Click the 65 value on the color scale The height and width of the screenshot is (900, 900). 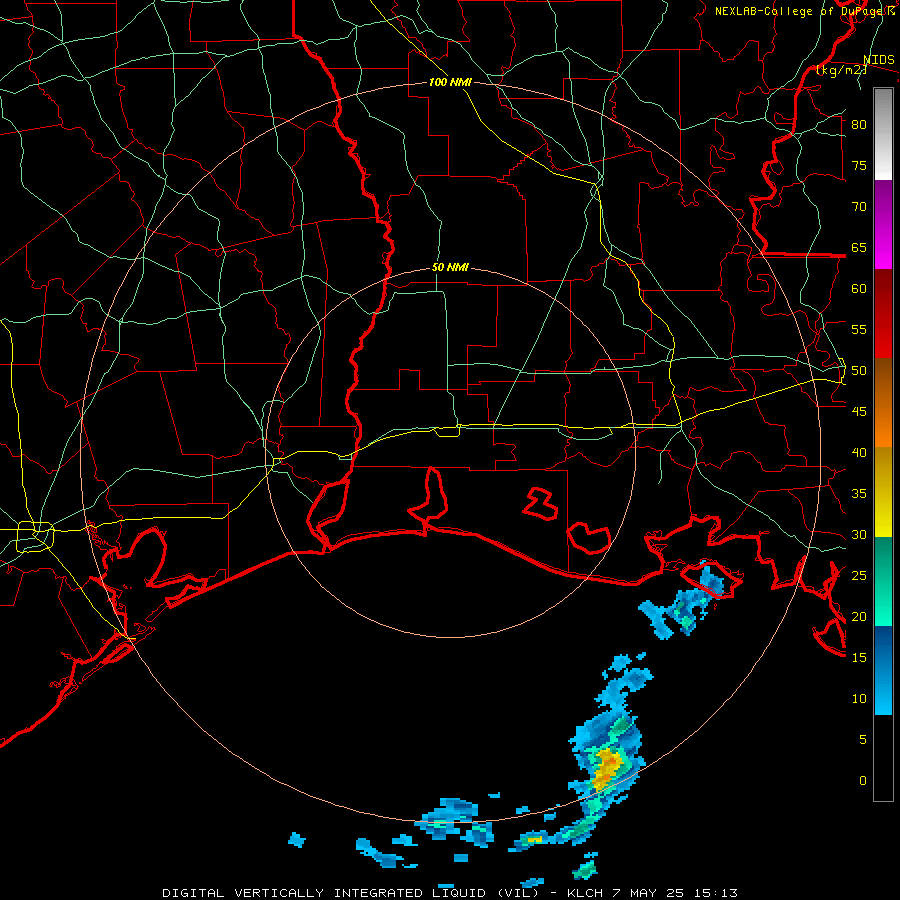859,247
